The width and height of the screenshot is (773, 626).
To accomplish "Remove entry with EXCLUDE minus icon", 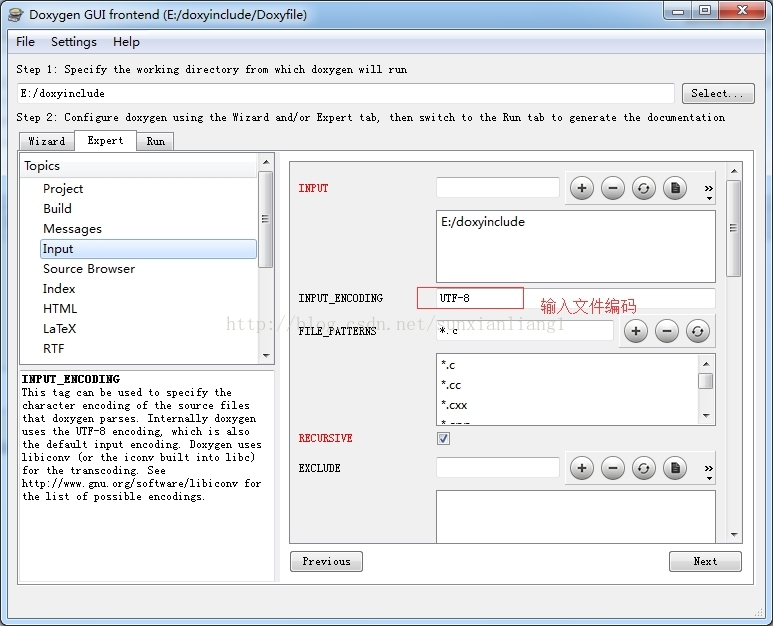I will point(613,468).
